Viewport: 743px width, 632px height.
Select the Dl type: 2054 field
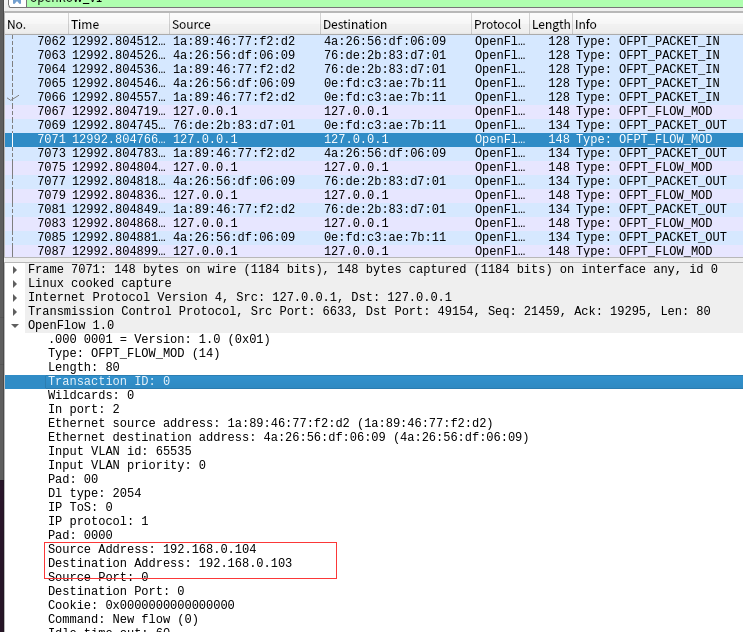(94, 493)
